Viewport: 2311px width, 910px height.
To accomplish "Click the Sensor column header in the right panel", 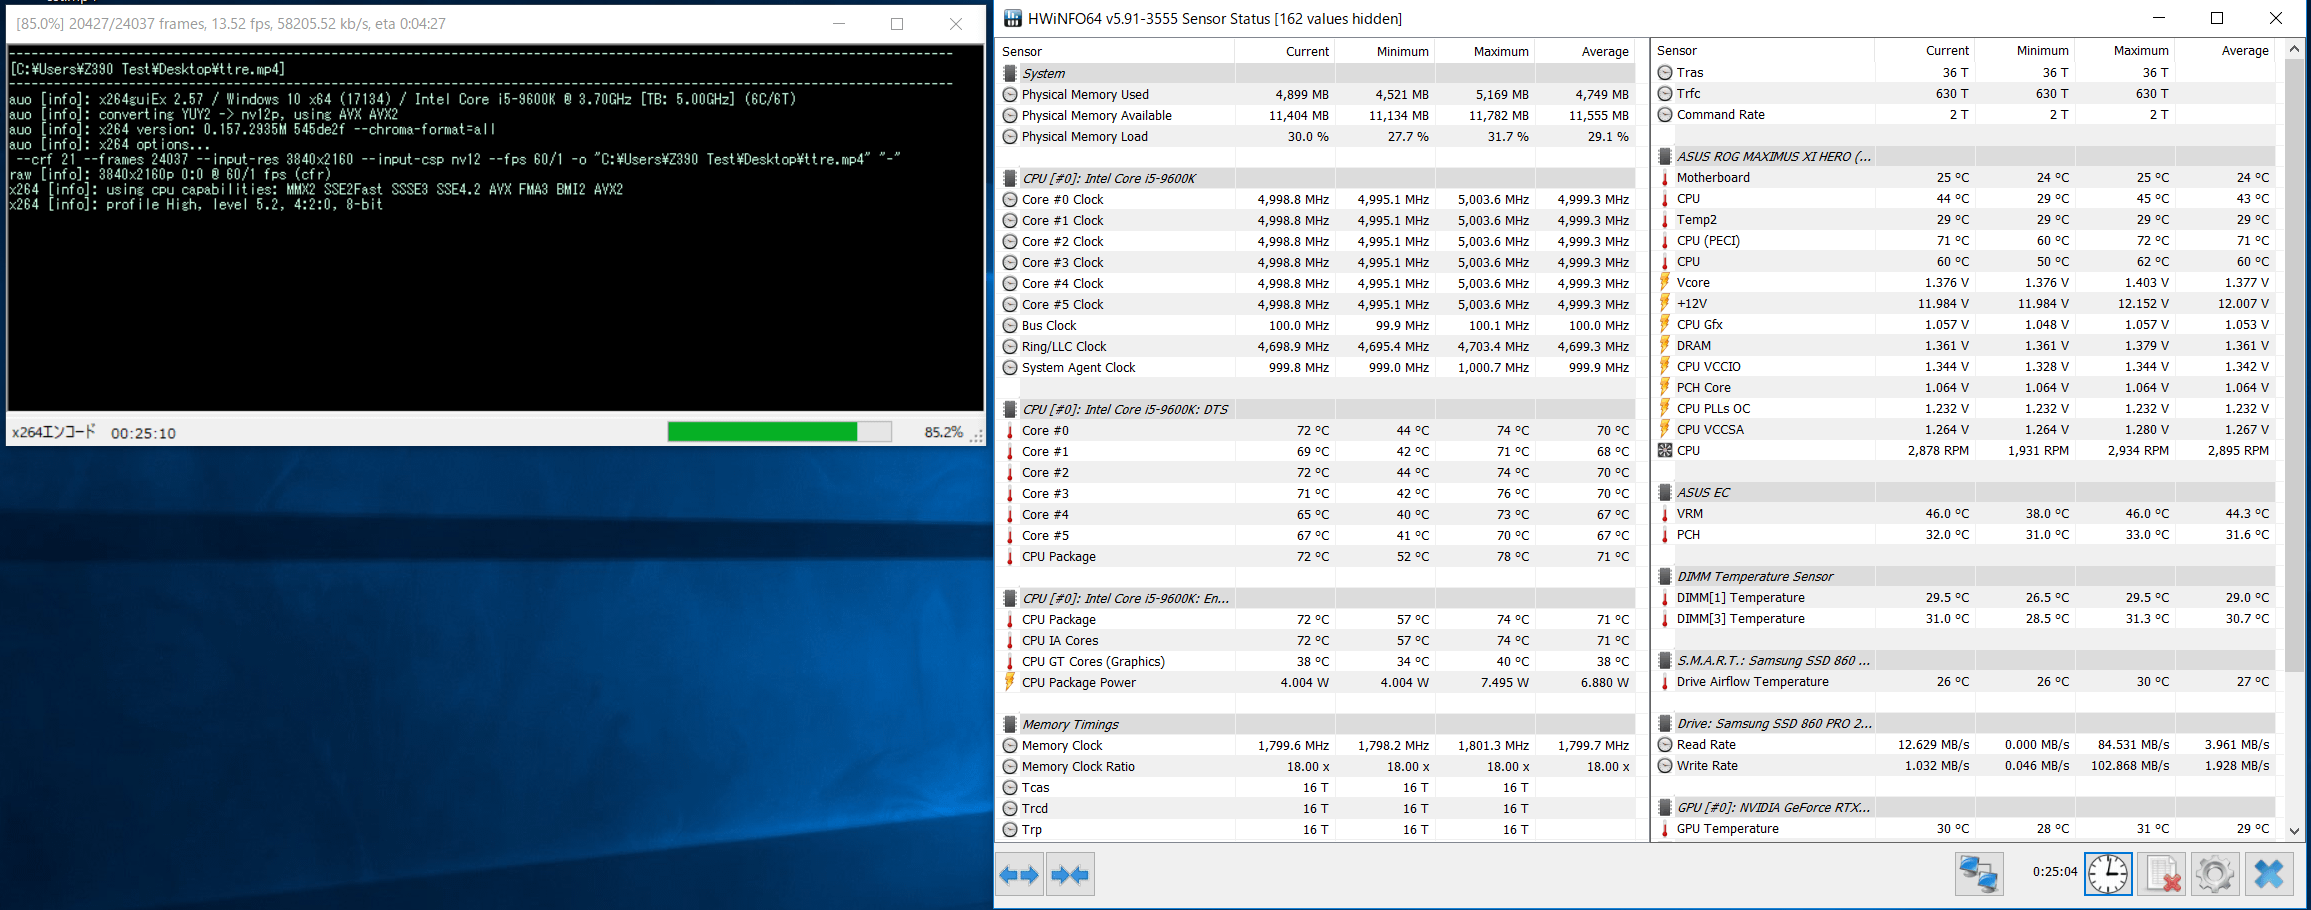I will click(1764, 50).
